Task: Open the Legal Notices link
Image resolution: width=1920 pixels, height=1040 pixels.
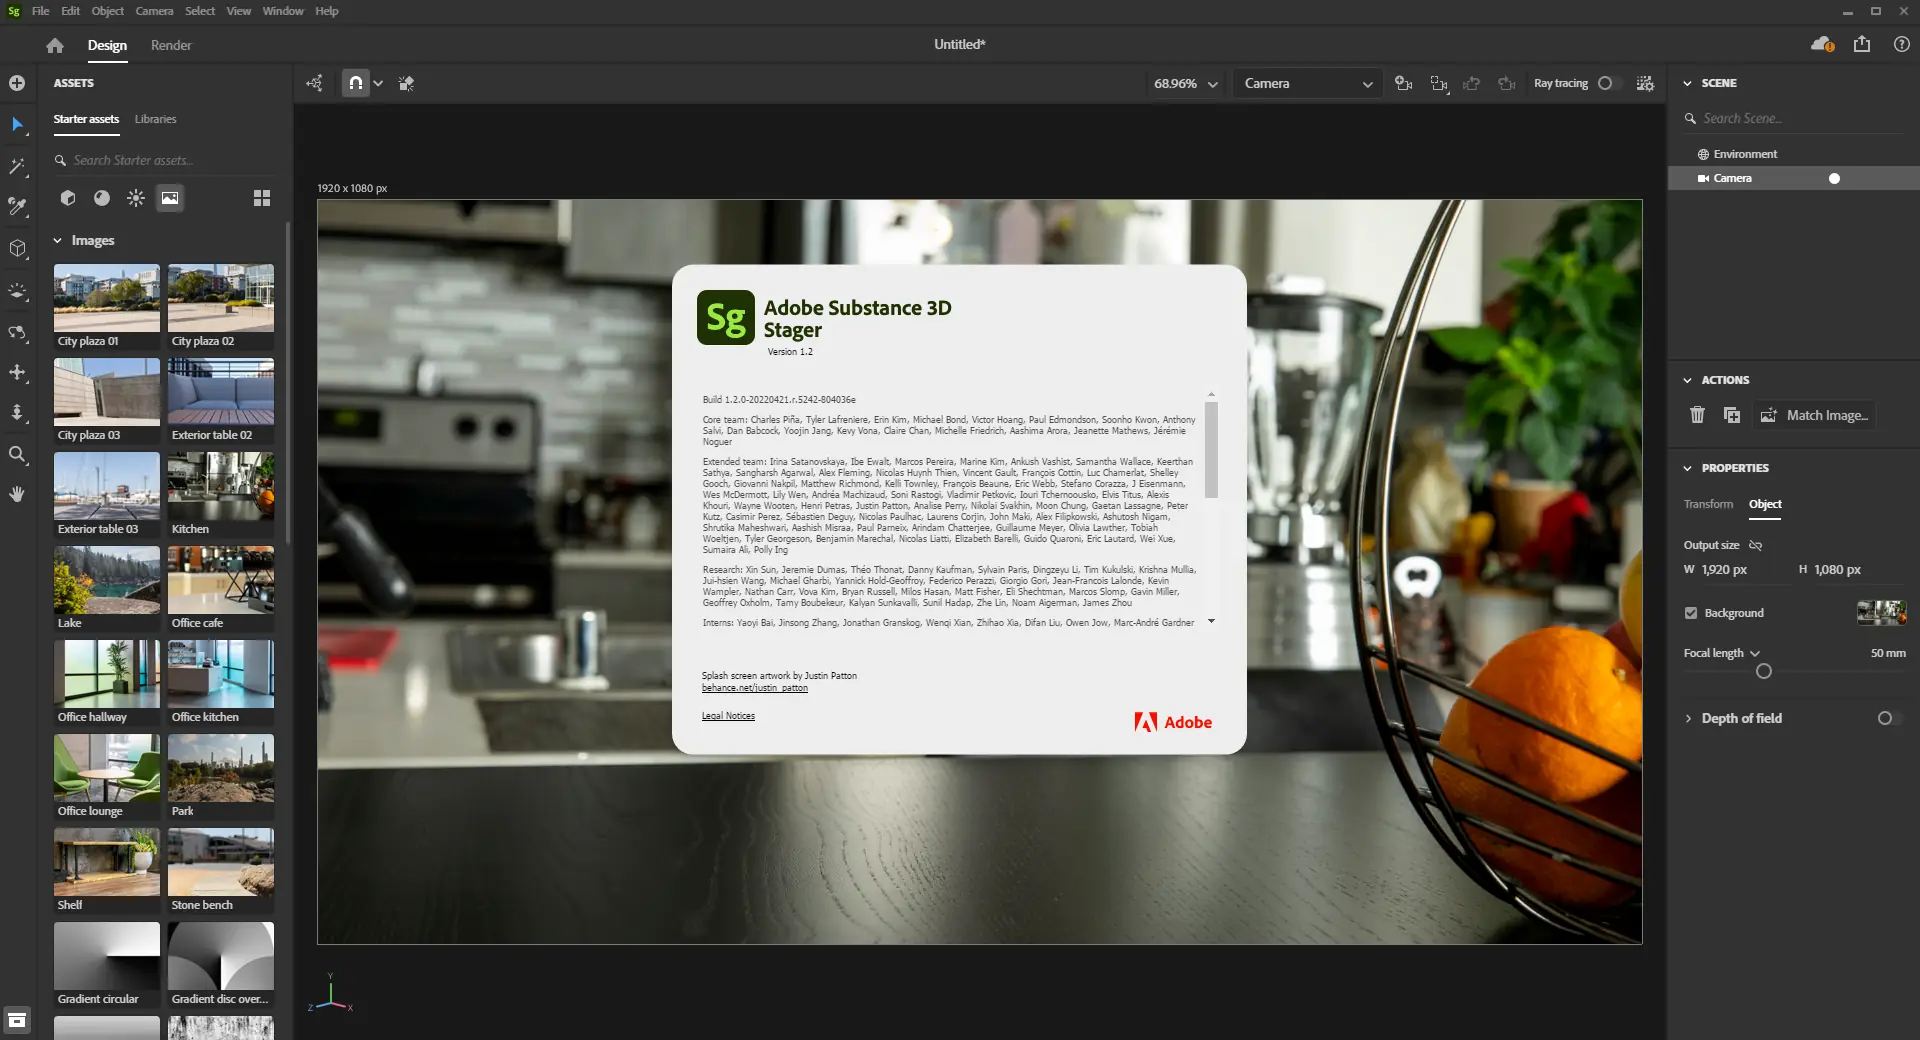Action: tap(728, 716)
